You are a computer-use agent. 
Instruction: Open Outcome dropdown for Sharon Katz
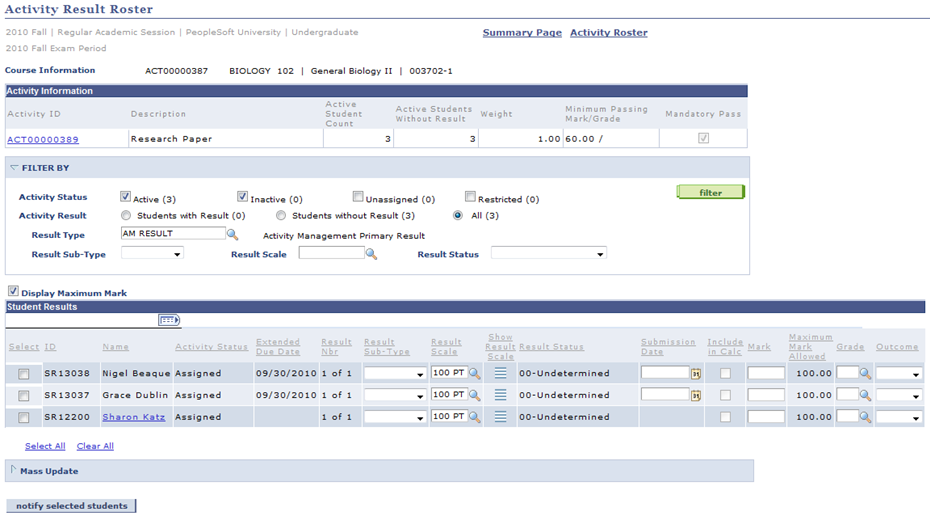tap(899, 418)
